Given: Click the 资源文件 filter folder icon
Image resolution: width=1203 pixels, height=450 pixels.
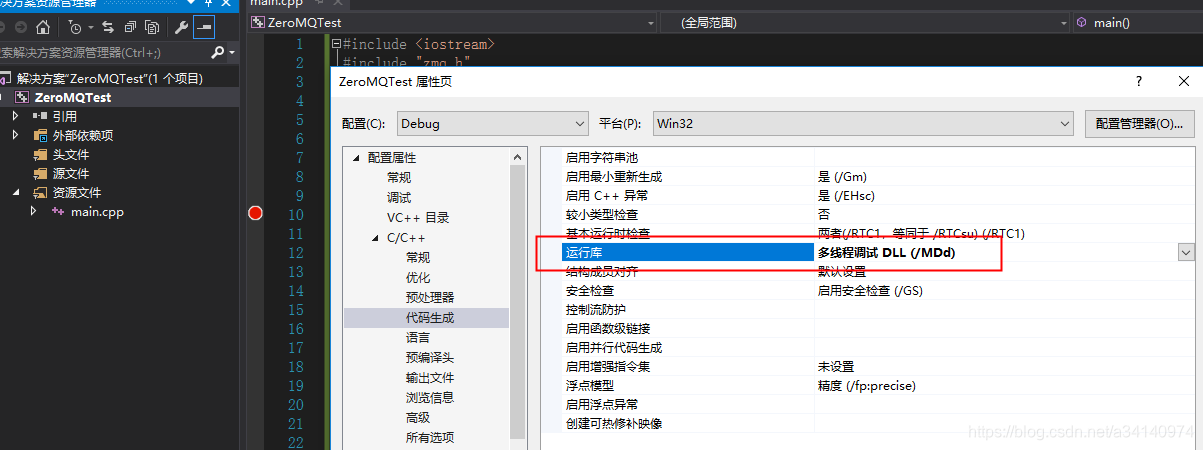Looking at the screenshot, I should pyautogui.click(x=41, y=192).
